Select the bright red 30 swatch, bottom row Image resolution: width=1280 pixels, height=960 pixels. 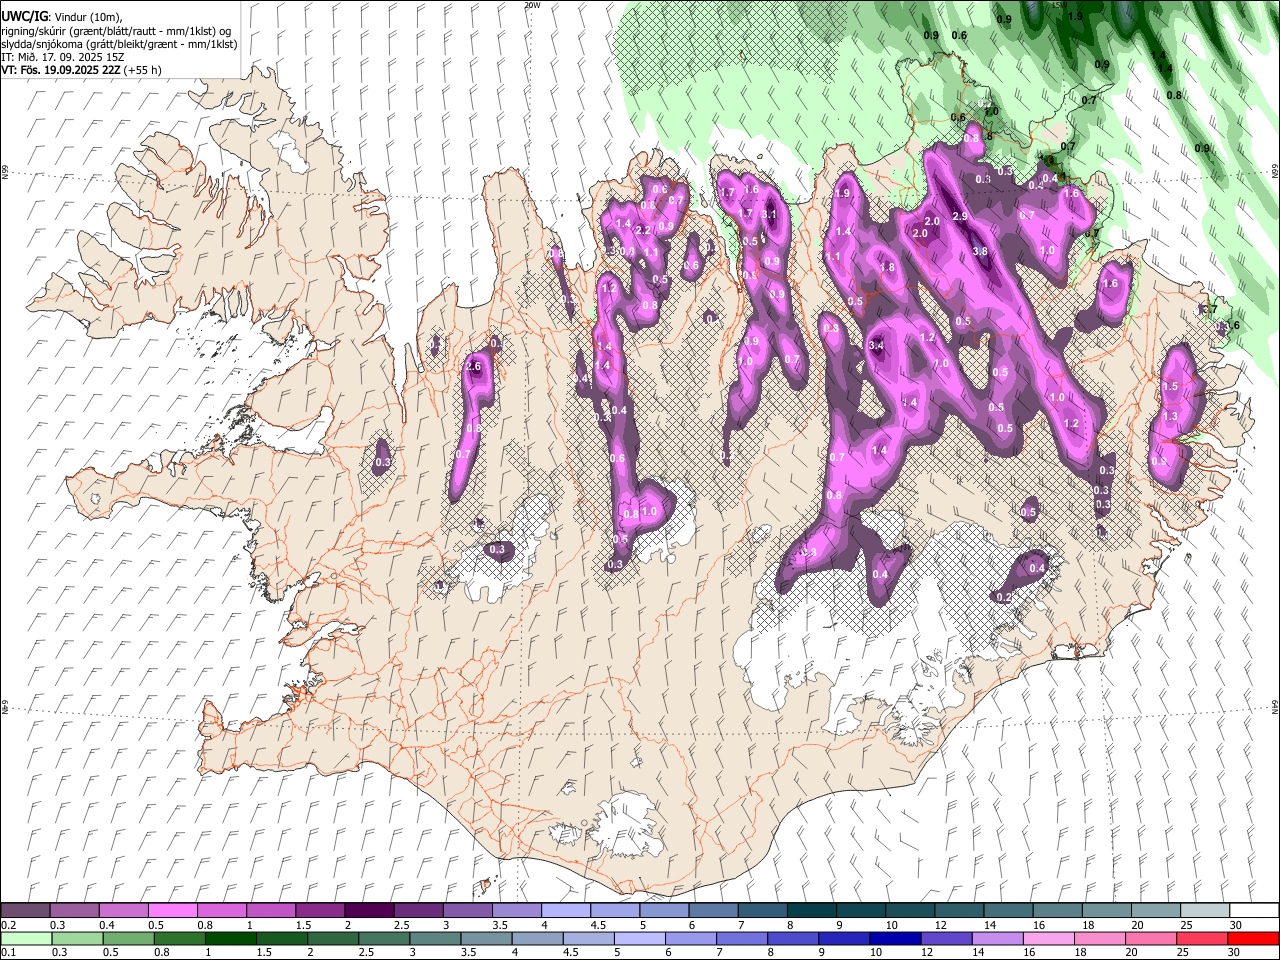point(1254,938)
